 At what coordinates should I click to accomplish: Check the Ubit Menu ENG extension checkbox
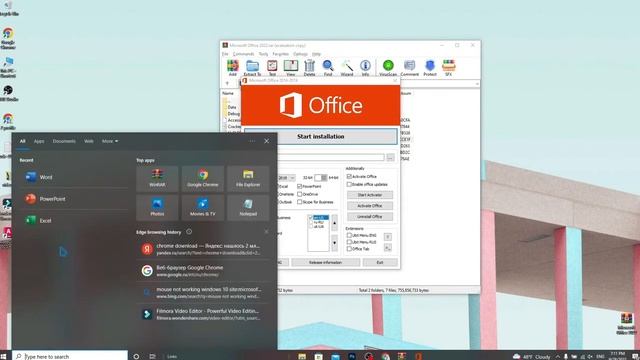pyautogui.click(x=349, y=236)
